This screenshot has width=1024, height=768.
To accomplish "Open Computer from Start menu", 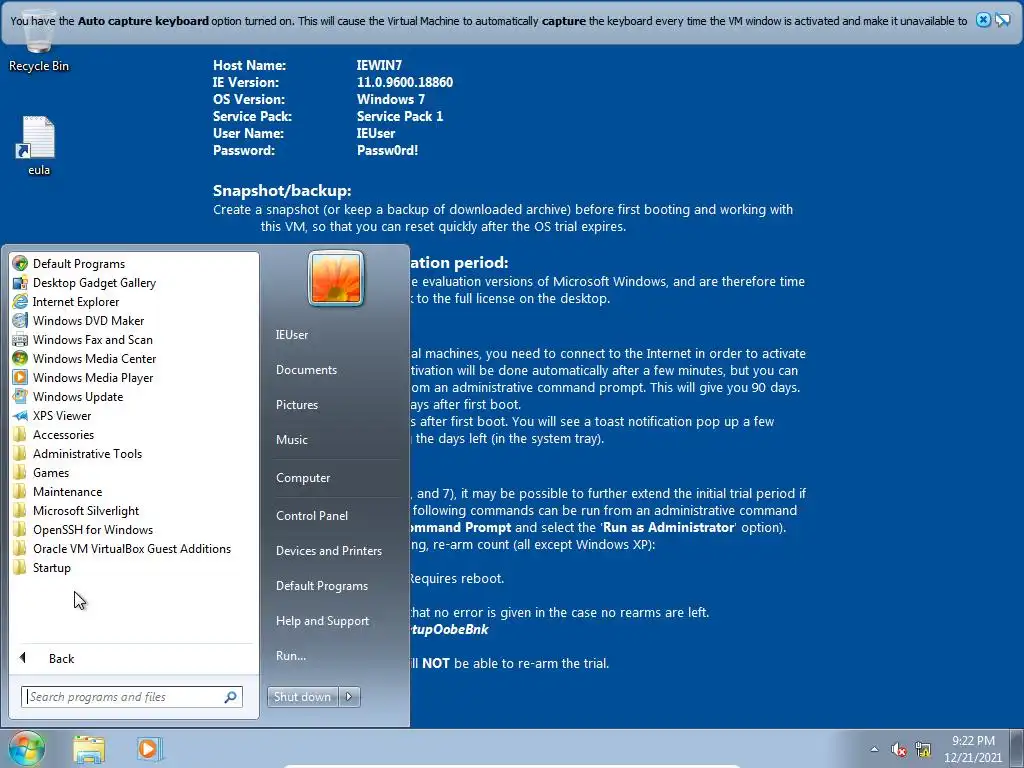I will click(303, 478).
